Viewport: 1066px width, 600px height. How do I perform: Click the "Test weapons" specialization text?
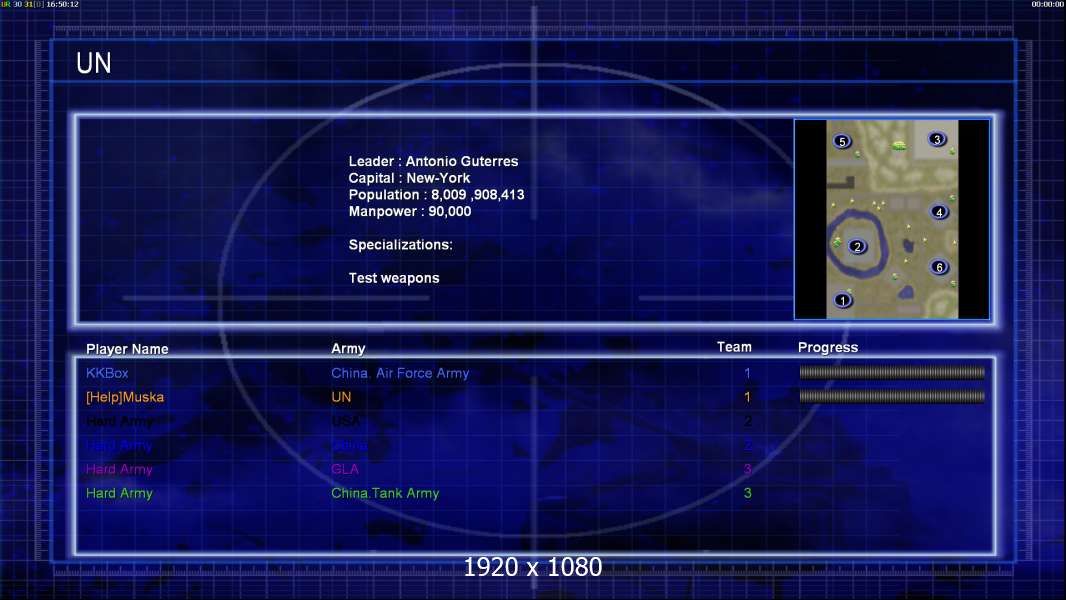(x=394, y=278)
